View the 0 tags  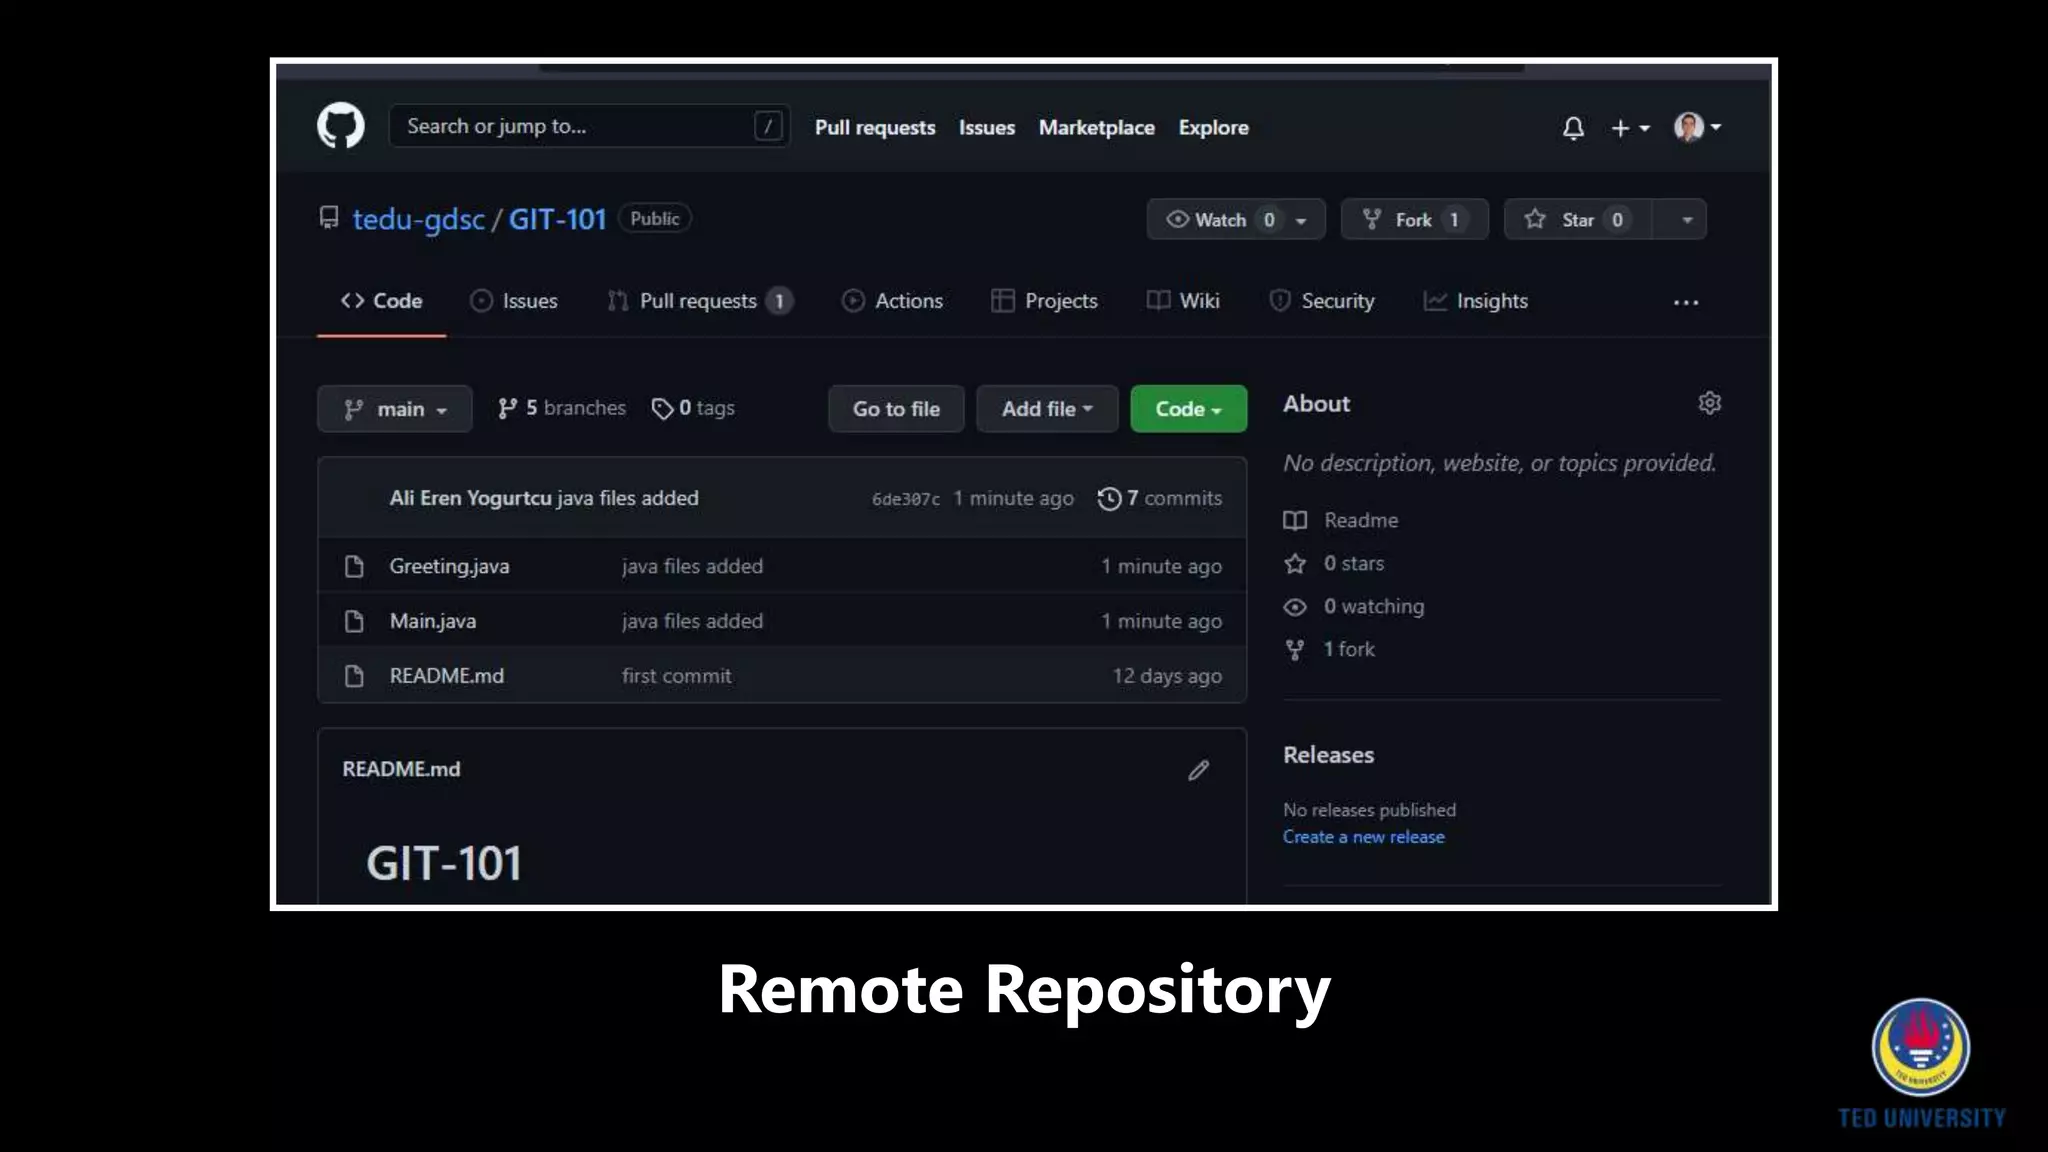693,408
